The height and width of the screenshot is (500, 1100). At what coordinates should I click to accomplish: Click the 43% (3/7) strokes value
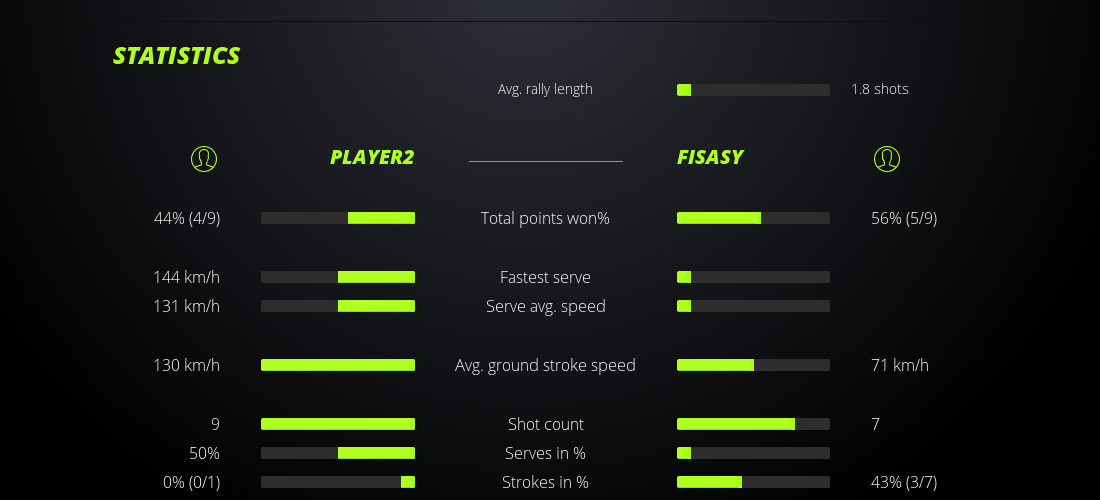point(904,482)
